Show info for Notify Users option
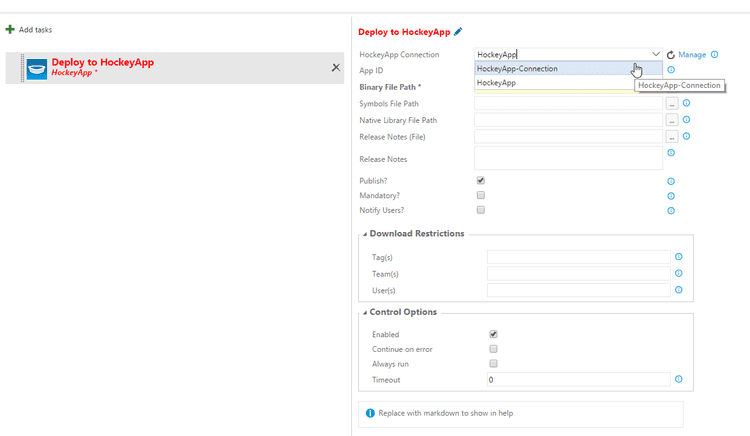Viewport: 750px width, 436px height. [x=671, y=211]
